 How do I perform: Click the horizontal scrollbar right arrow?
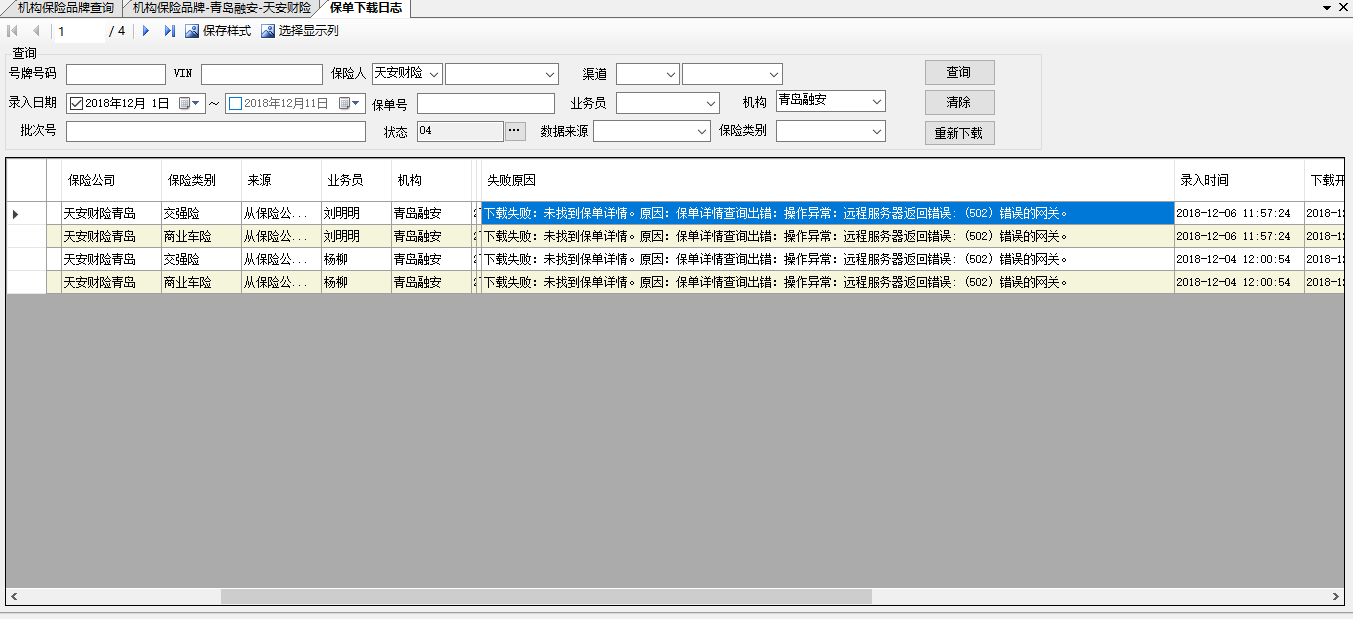click(1336, 596)
